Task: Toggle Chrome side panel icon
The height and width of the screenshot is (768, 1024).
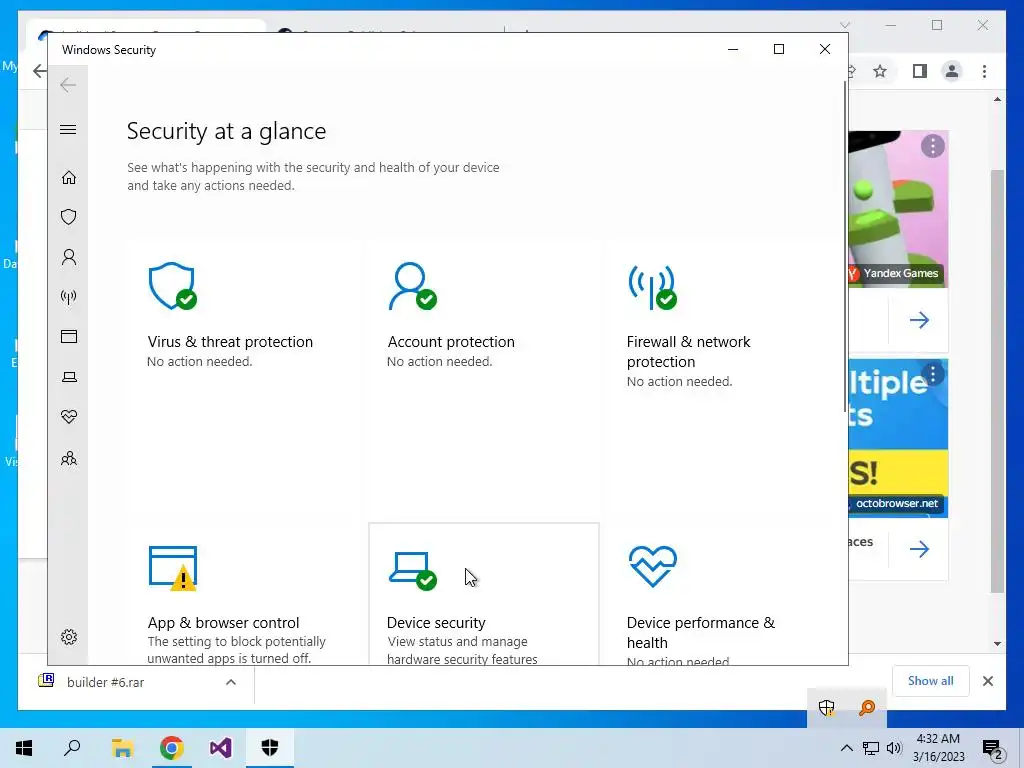Action: [x=920, y=71]
